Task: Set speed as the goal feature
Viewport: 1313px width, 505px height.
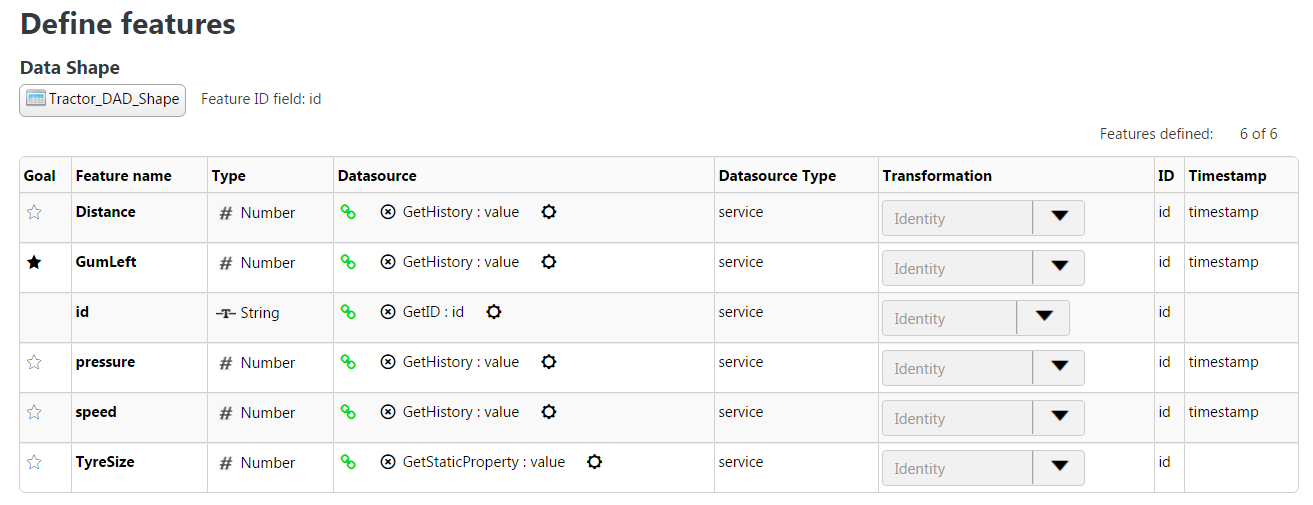Action: click(x=34, y=412)
